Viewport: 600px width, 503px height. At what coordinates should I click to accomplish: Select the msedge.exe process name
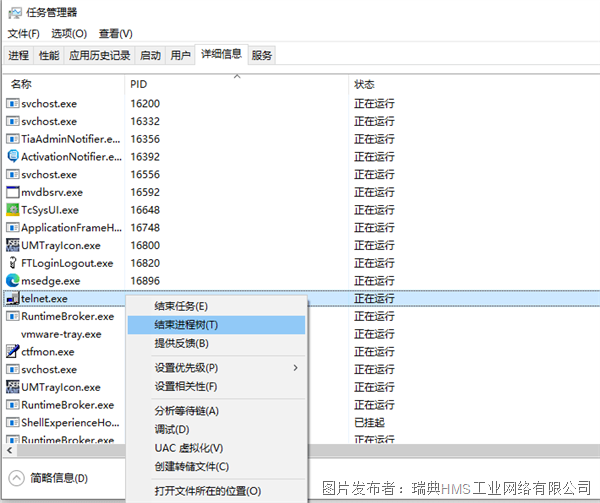(x=51, y=281)
